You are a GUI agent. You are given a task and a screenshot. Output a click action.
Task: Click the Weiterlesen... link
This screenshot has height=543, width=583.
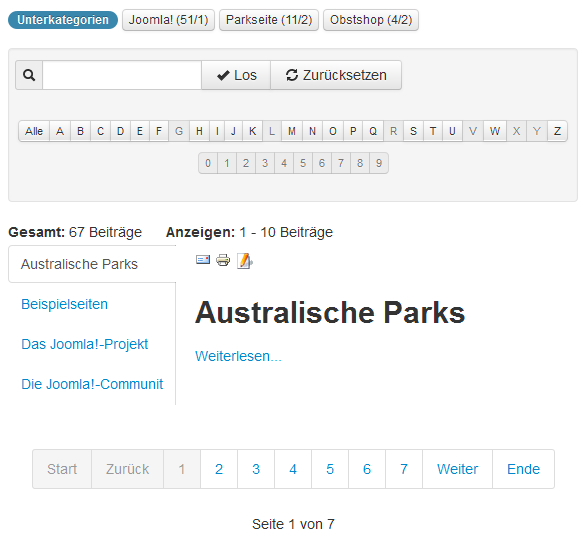238,356
